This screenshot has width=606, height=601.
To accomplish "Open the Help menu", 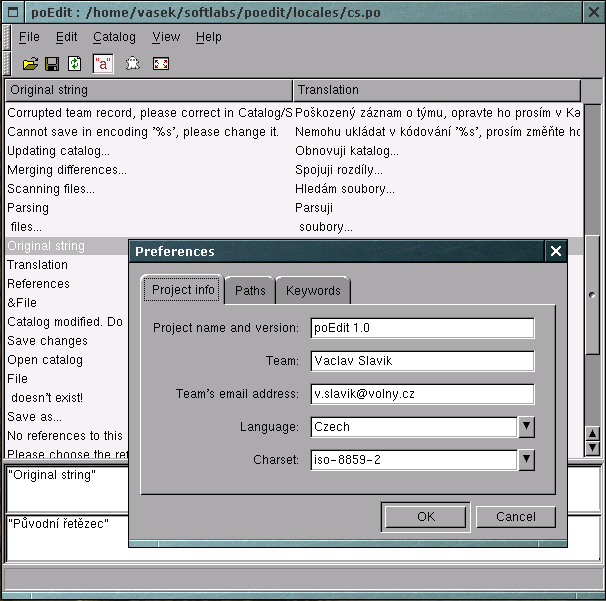I will coord(209,37).
